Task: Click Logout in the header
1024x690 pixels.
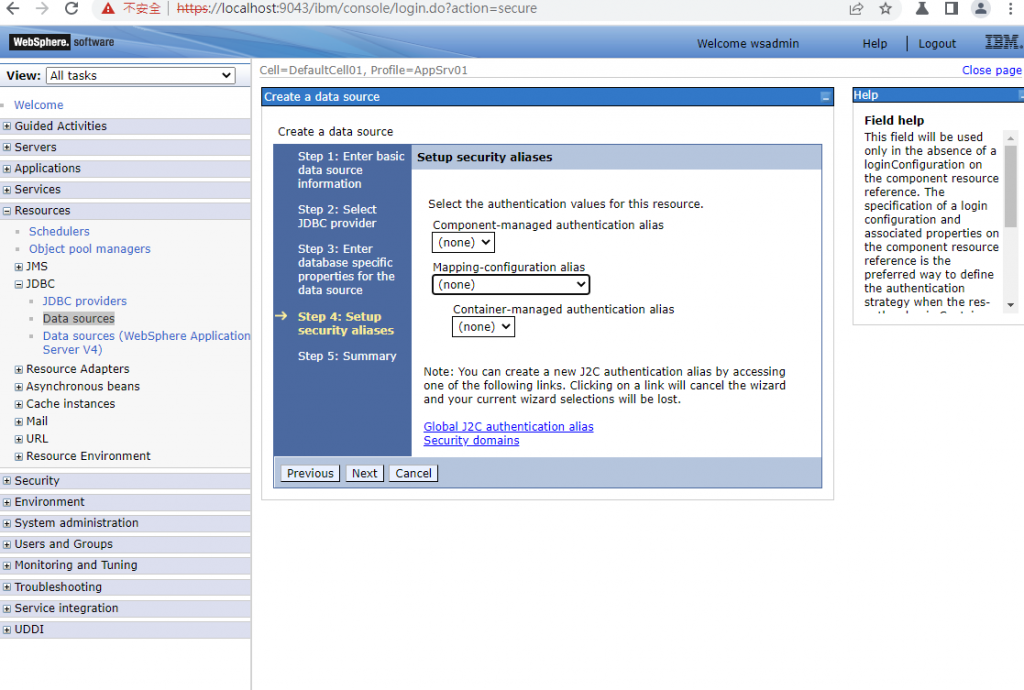Action: (937, 44)
